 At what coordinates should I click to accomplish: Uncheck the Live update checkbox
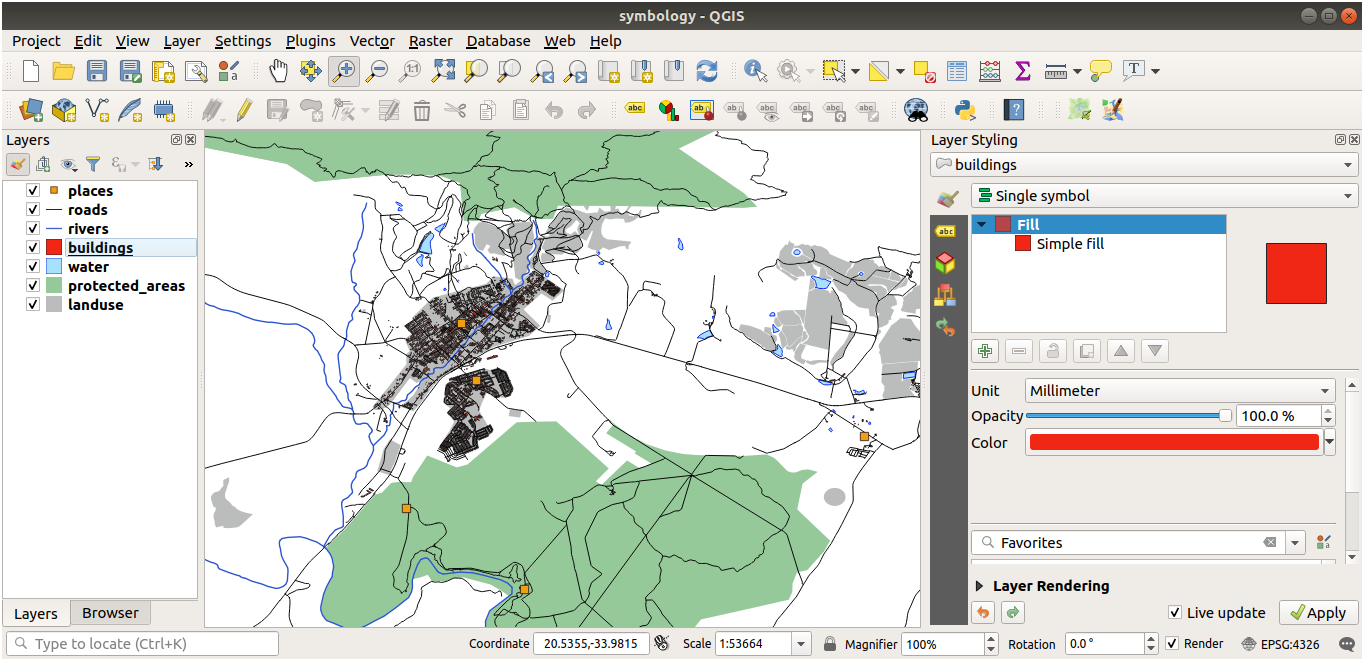pos(1175,613)
